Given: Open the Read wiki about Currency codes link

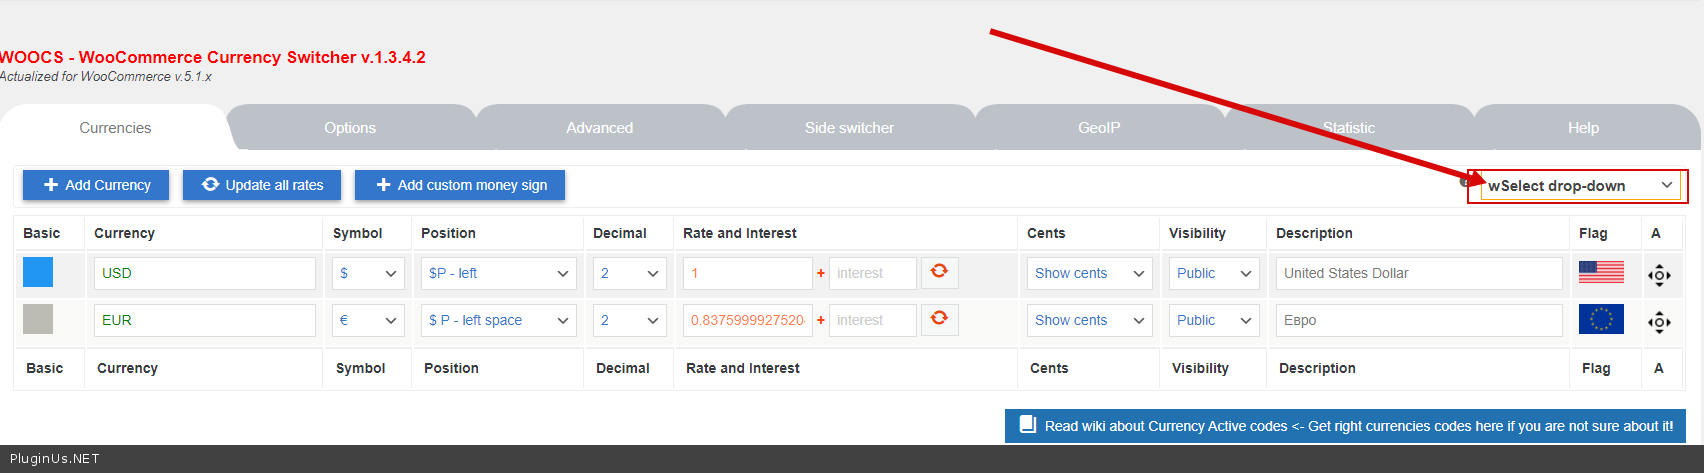Looking at the screenshot, I should (1345, 426).
